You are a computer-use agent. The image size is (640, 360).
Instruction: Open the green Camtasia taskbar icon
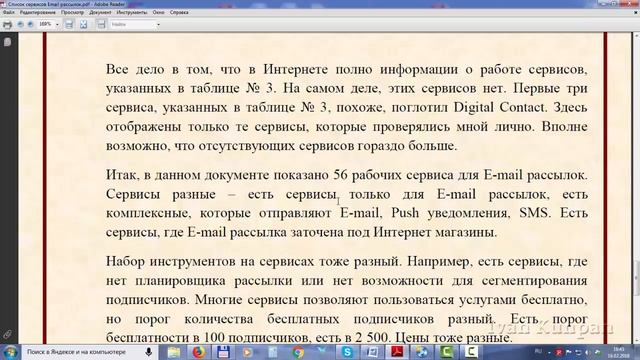(447, 352)
